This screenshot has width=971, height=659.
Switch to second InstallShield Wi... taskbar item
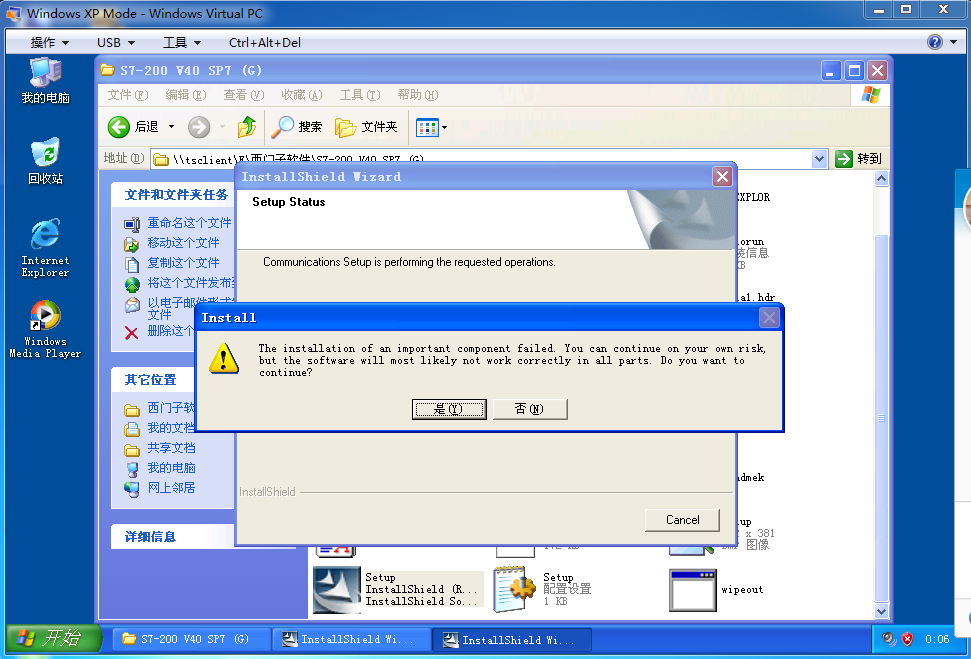tap(512, 639)
